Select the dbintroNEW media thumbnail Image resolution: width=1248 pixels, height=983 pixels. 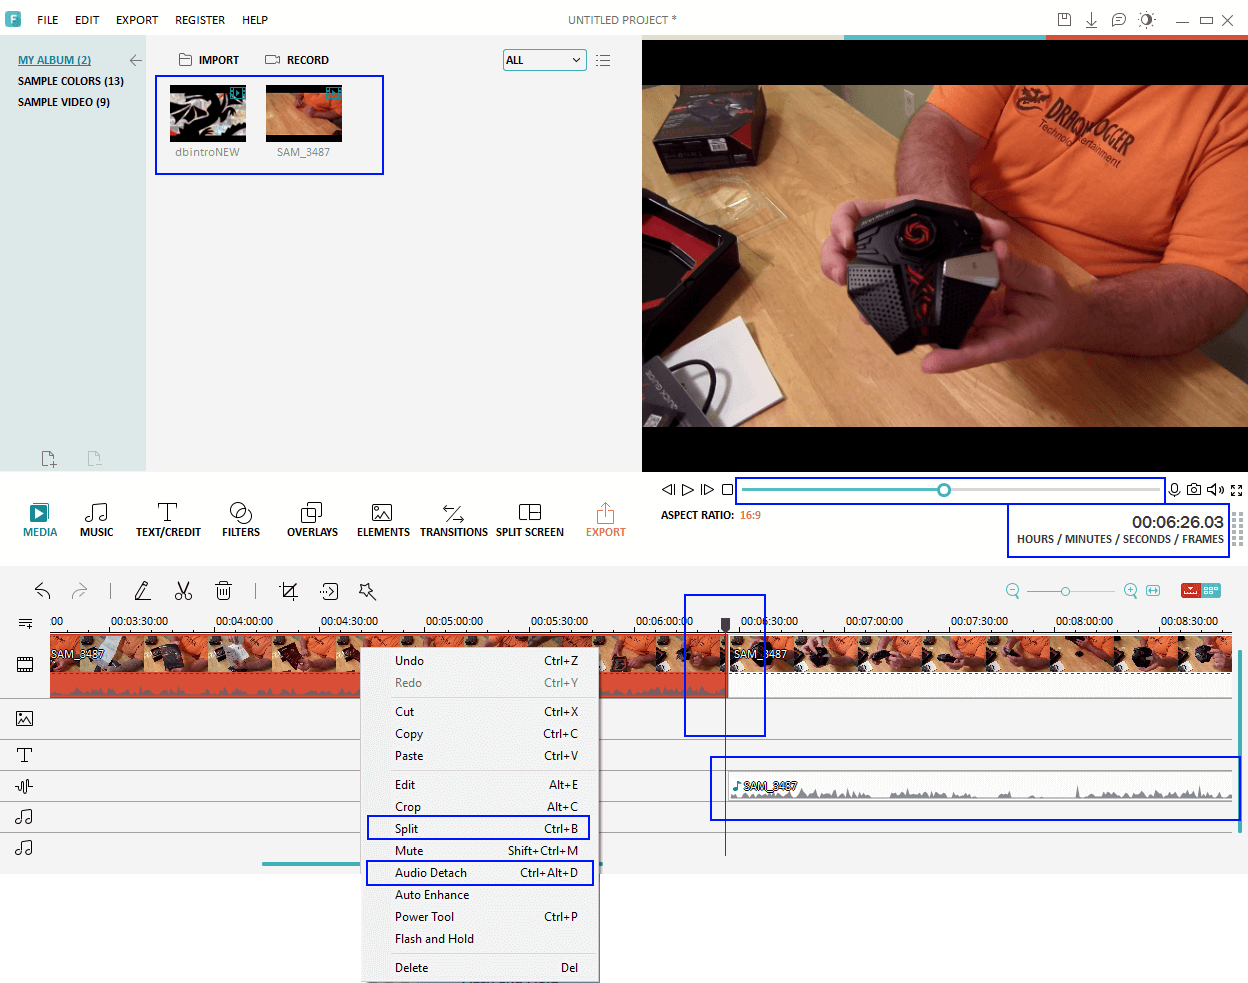coord(208,114)
